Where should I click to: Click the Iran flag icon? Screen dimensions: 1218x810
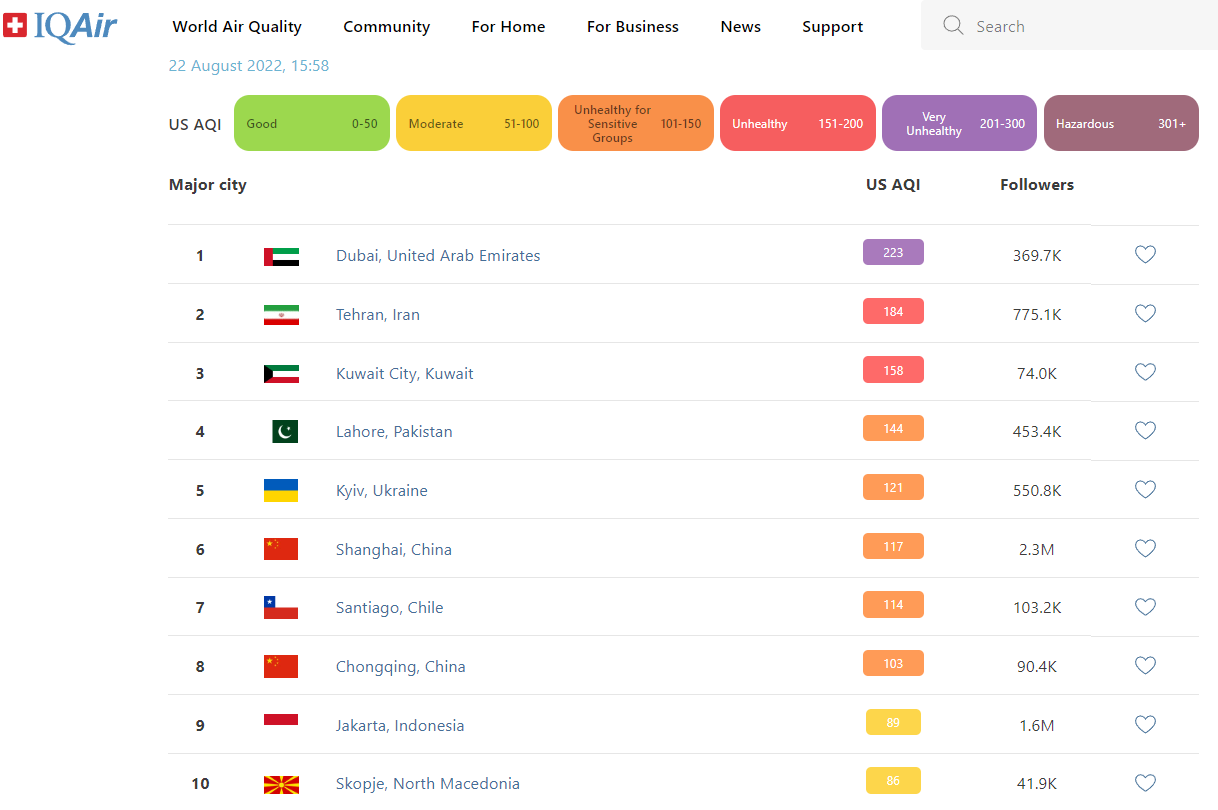pyautogui.click(x=281, y=315)
